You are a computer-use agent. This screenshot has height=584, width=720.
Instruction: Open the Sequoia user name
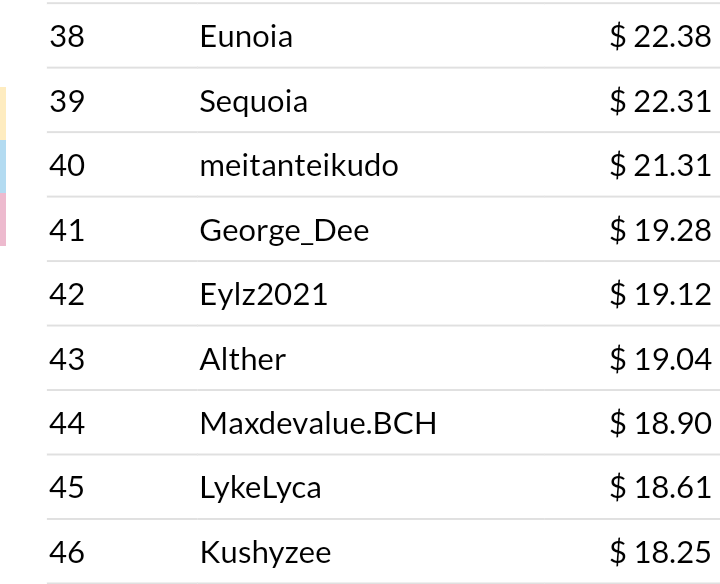[253, 102]
